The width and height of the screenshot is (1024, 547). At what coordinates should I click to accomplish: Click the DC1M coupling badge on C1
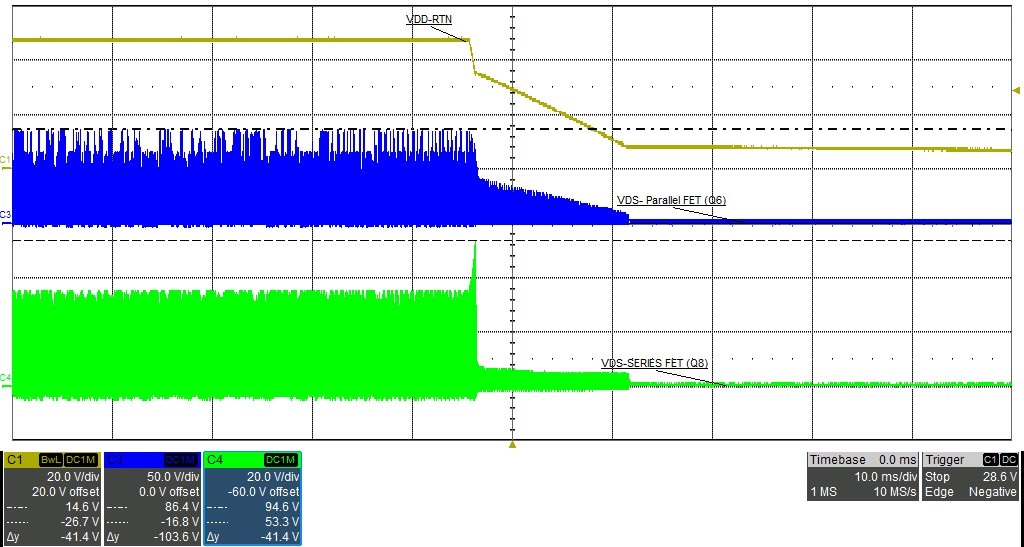(x=81, y=460)
